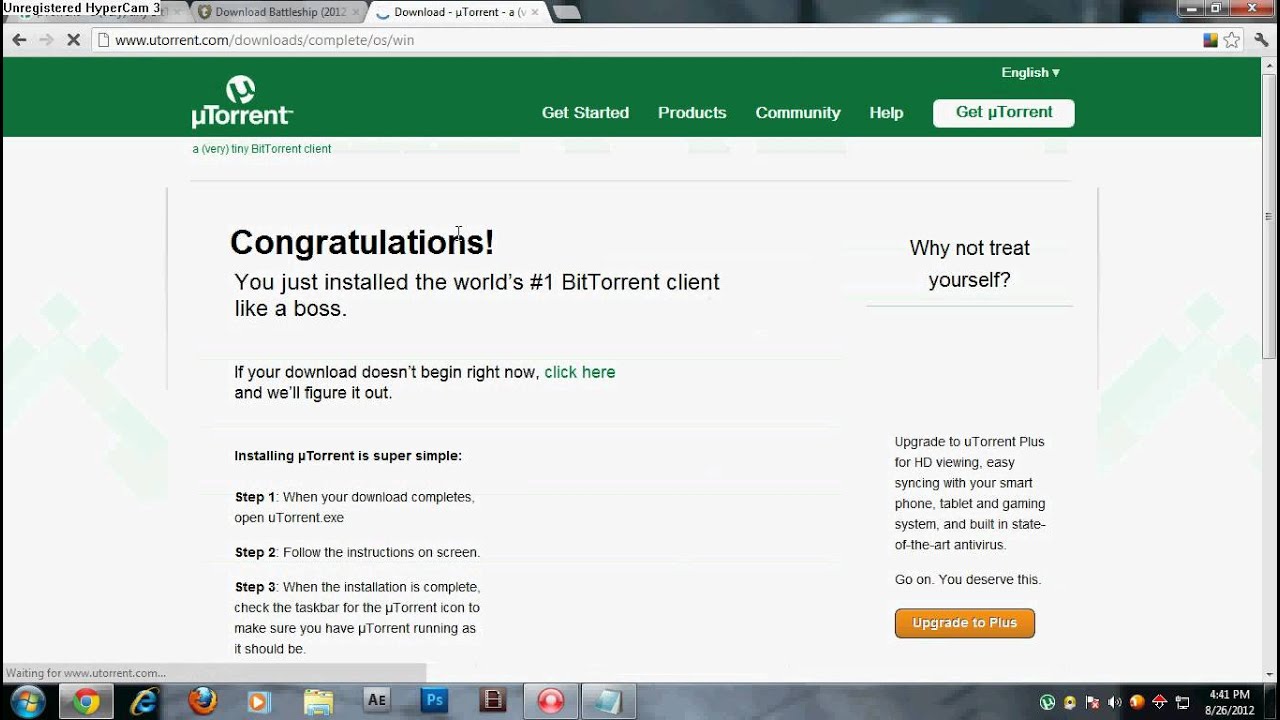The width and height of the screenshot is (1280, 720).
Task: Open the Help menu
Action: click(886, 112)
